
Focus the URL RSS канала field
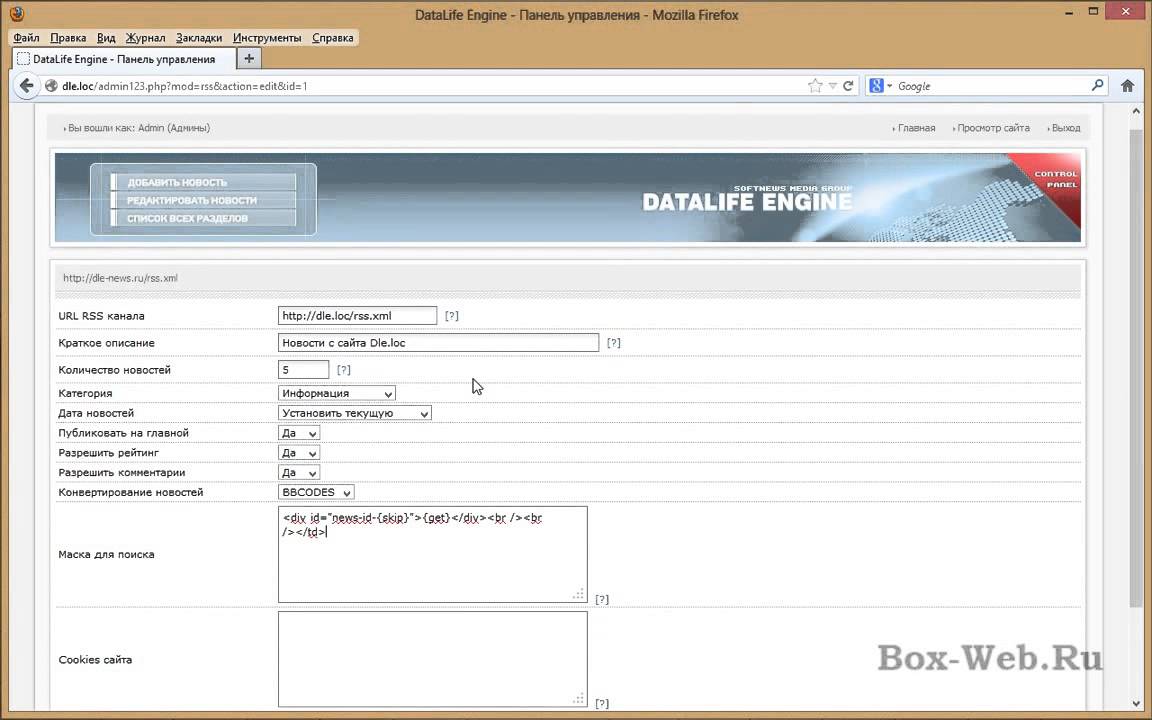tap(357, 316)
